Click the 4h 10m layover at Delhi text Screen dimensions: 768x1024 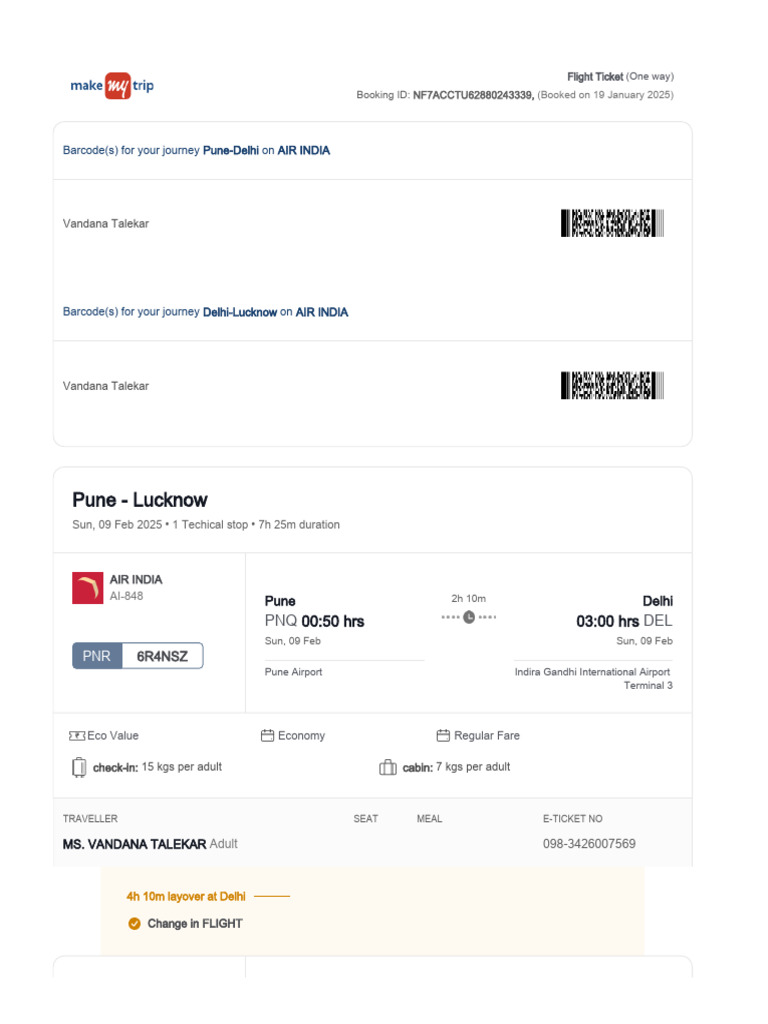[x=186, y=897]
